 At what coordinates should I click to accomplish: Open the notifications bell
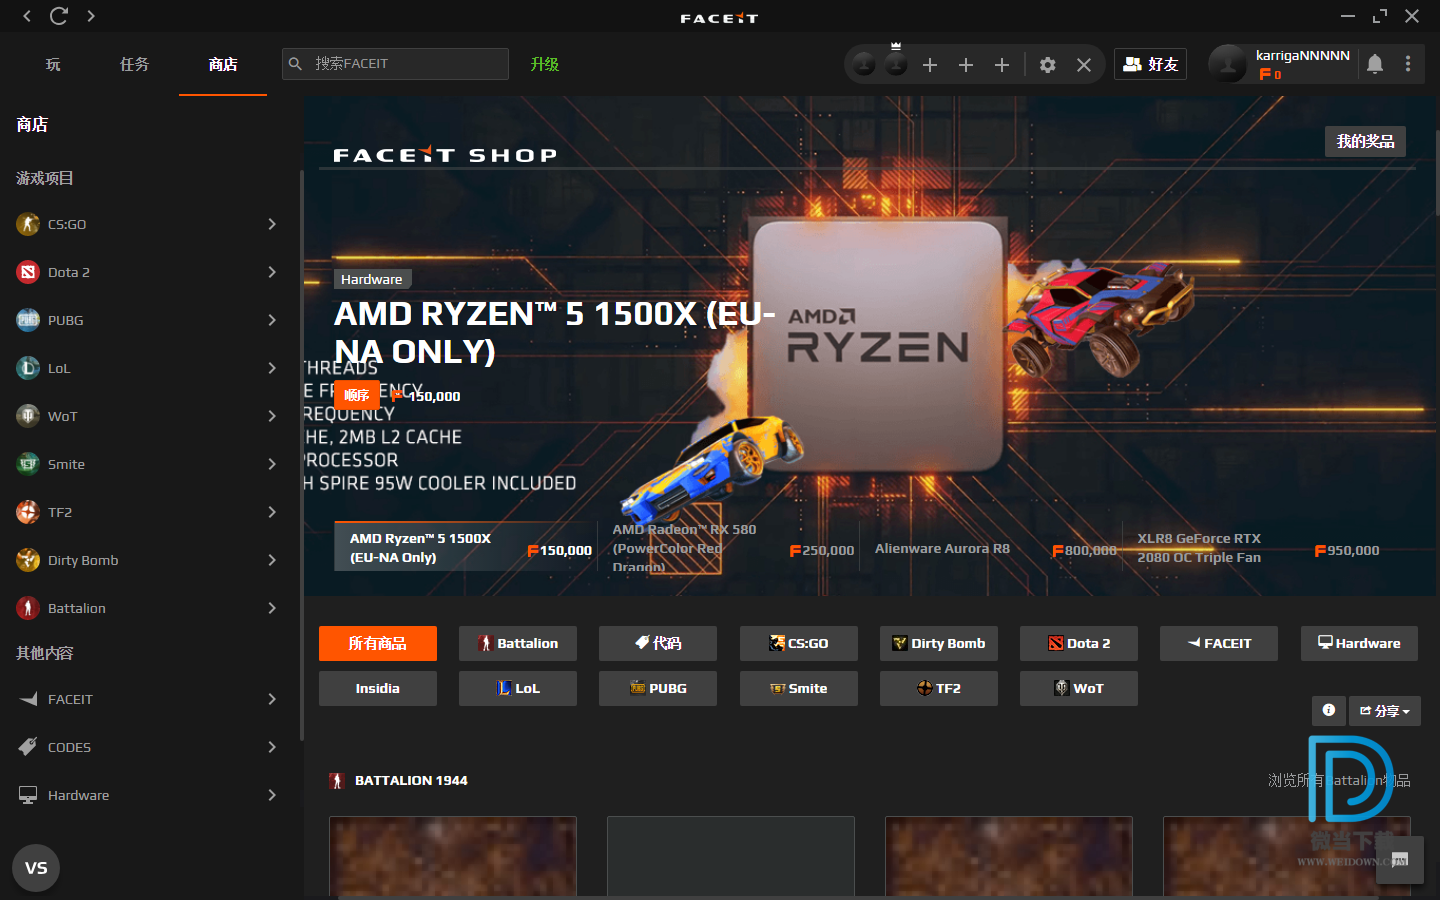[x=1375, y=64]
